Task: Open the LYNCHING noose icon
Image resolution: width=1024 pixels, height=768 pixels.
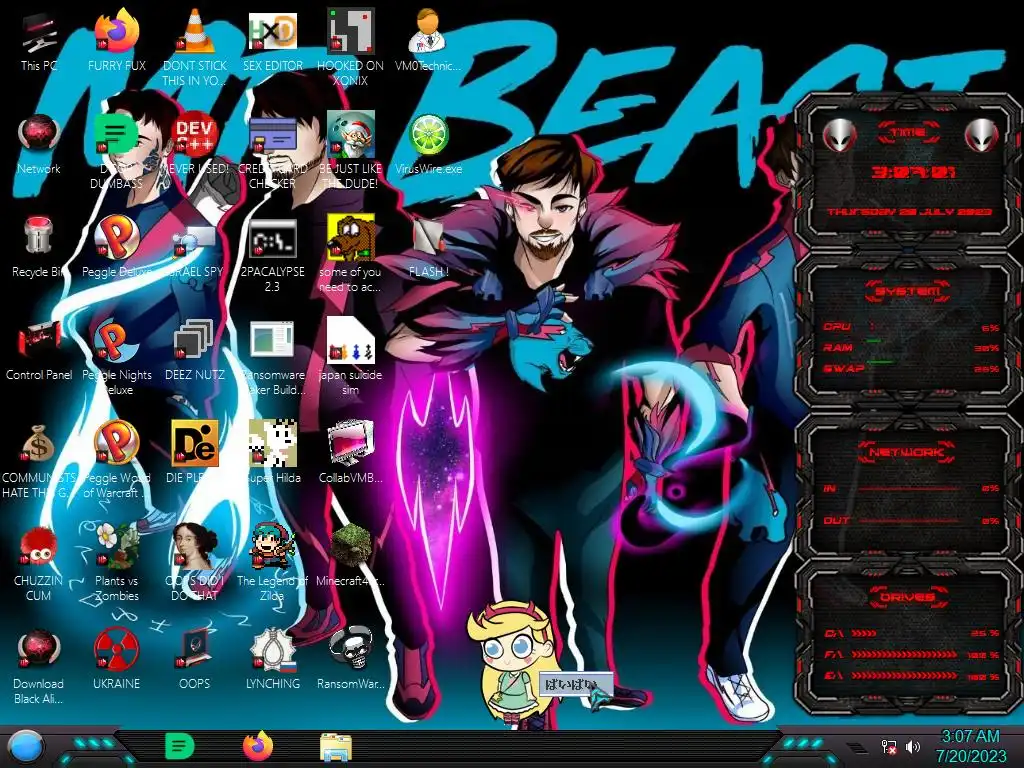Action: pyautogui.click(x=272, y=649)
